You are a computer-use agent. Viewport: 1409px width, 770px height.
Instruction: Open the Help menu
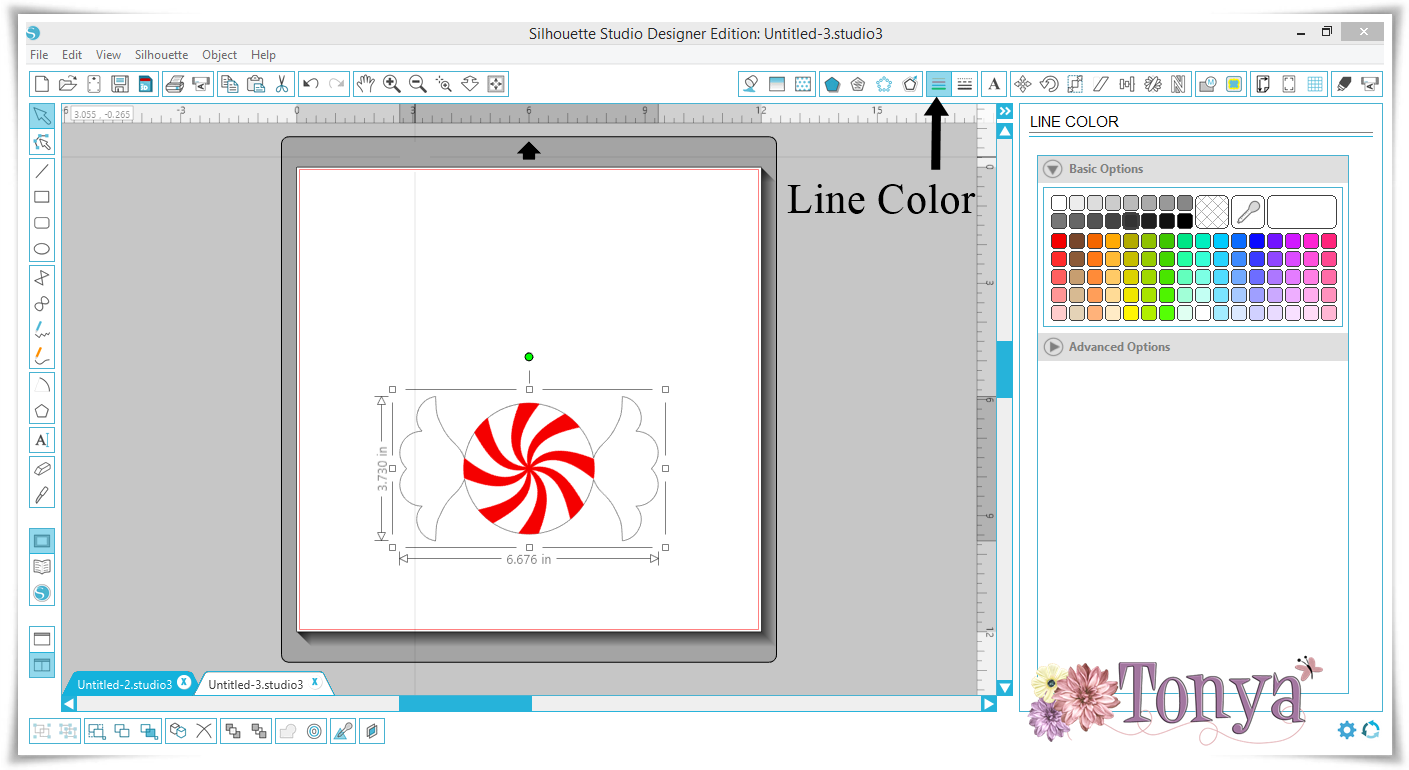(264, 55)
